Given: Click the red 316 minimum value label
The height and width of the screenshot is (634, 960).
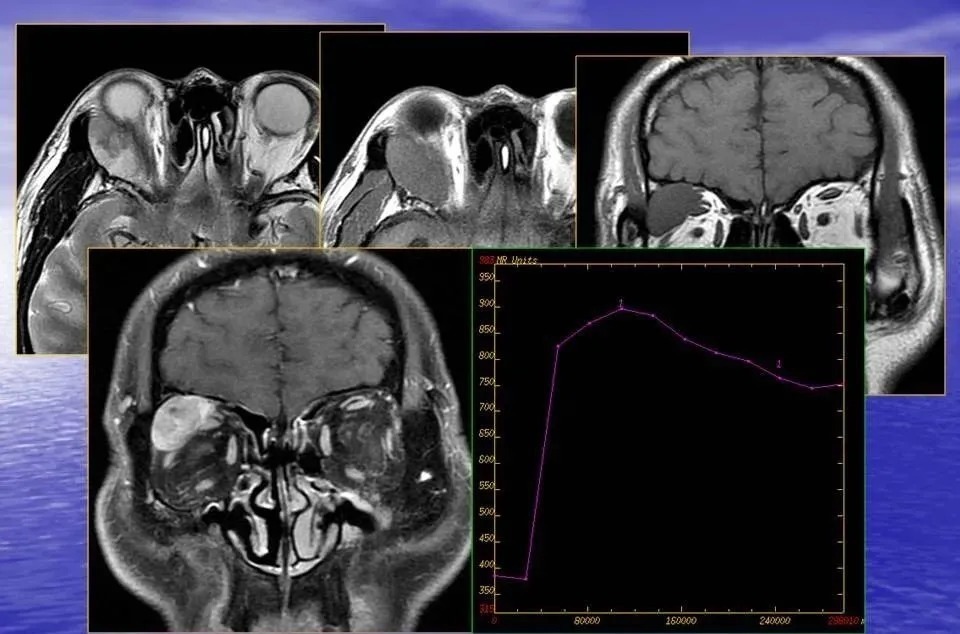Looking at the screenshot, I should (x=486, y=608).
